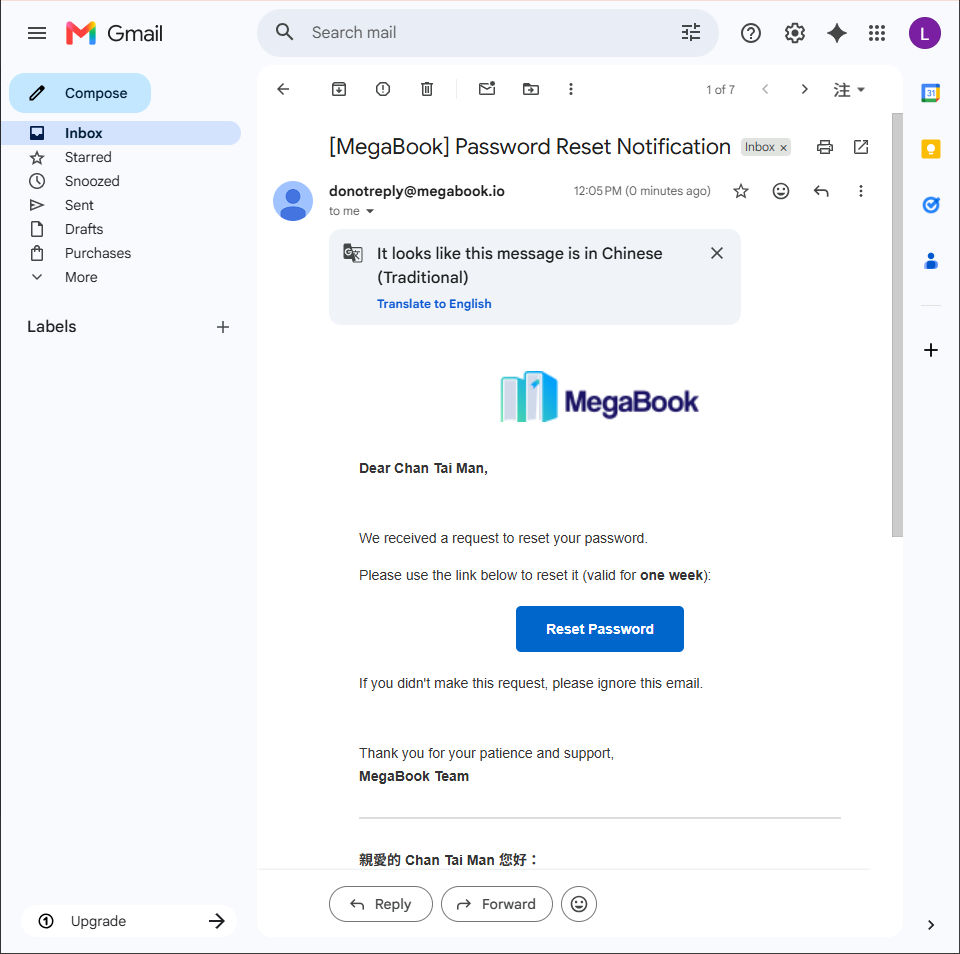Open the main menu hamburger icon
Screen dimensions: 960x954
coord(37,33)
